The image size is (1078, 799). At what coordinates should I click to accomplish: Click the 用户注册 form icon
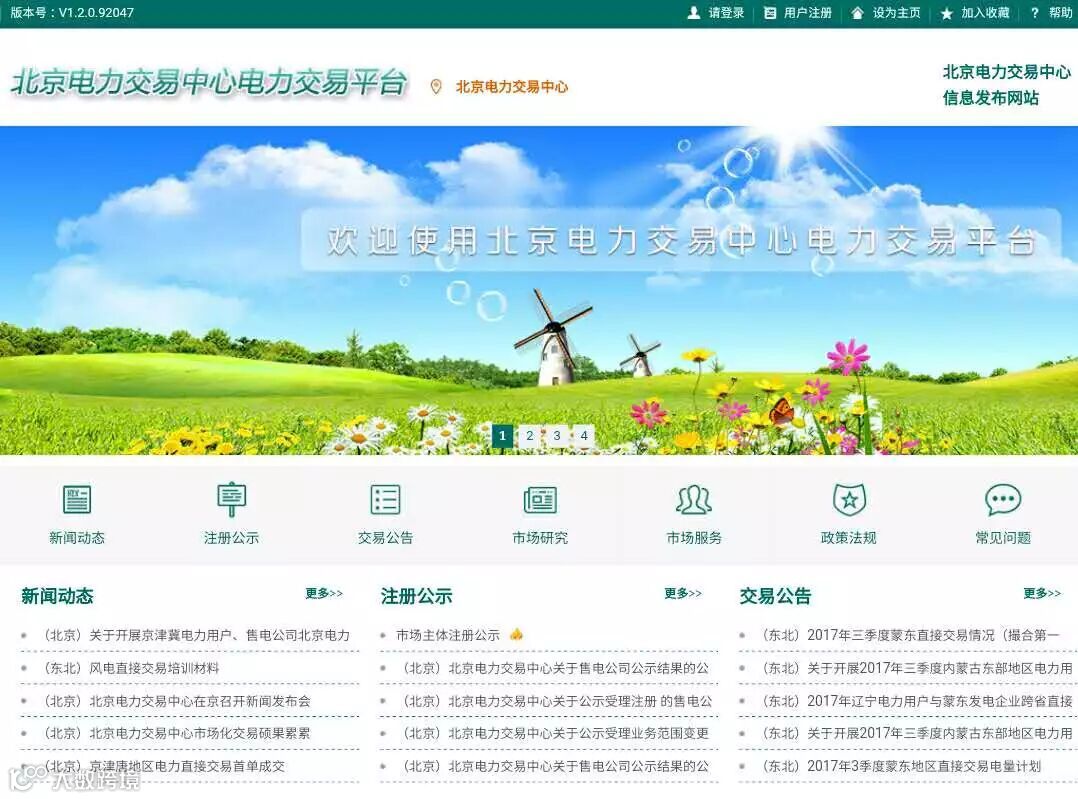click(771, 12)
